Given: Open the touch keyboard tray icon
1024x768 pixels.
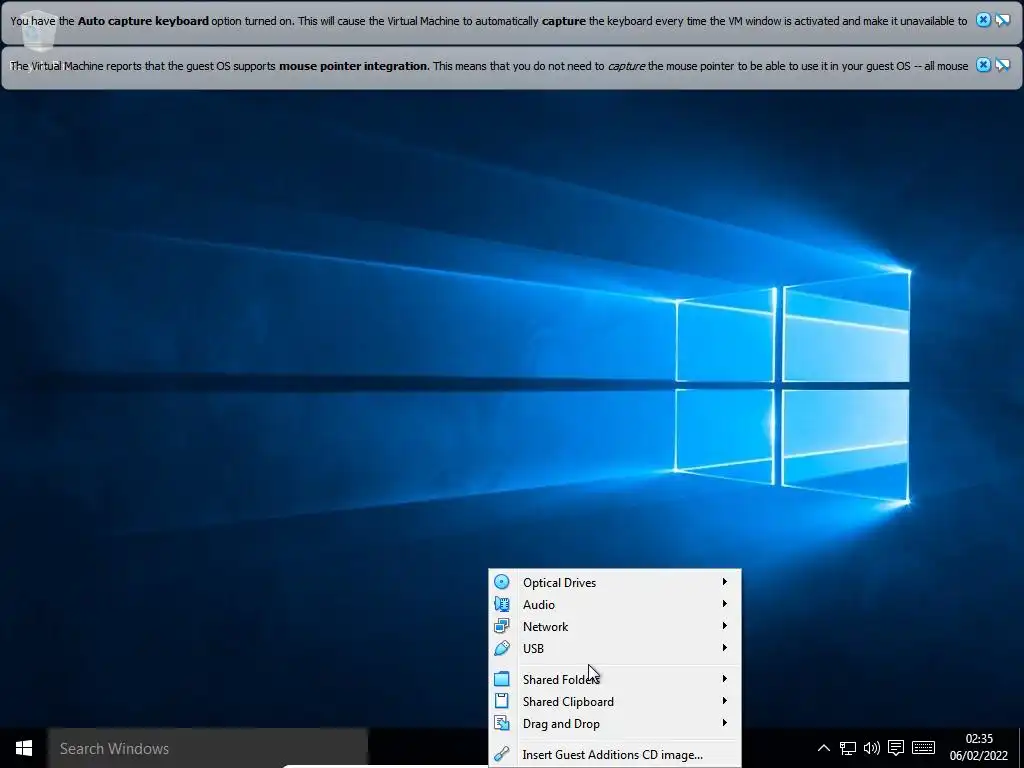Looking at the screenshot, I should 923,748.
